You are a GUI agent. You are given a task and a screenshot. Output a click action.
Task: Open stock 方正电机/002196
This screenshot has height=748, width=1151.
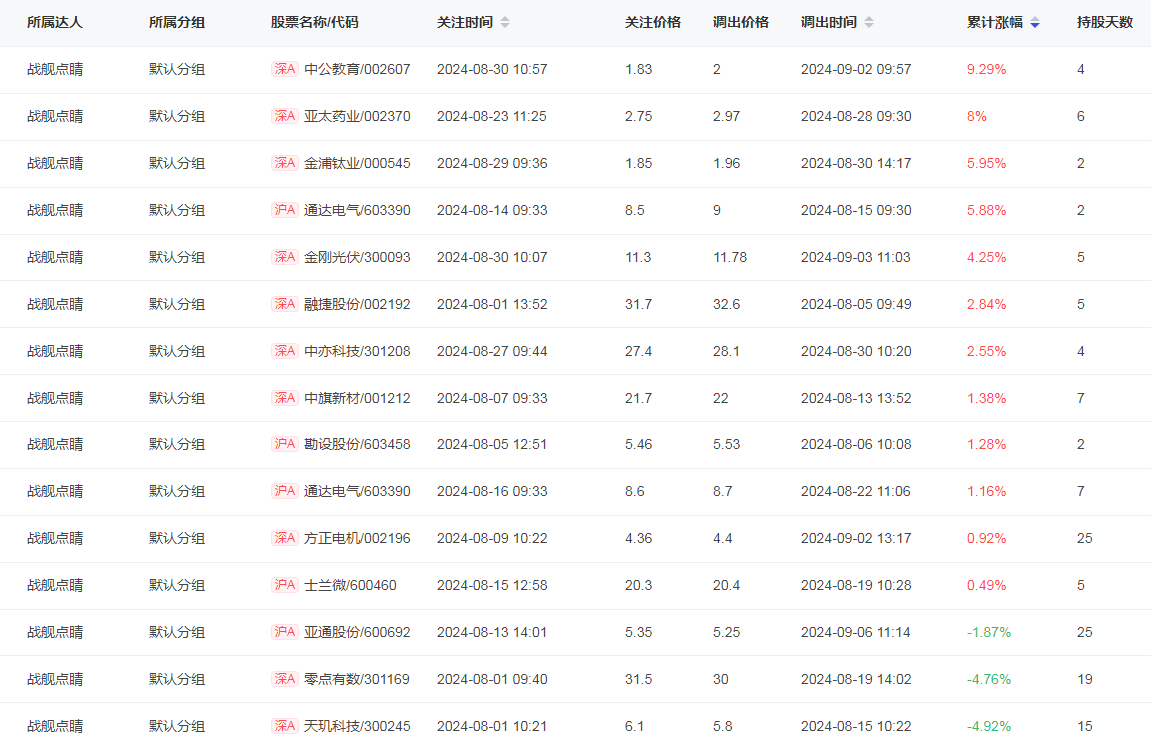click(357, 538)
